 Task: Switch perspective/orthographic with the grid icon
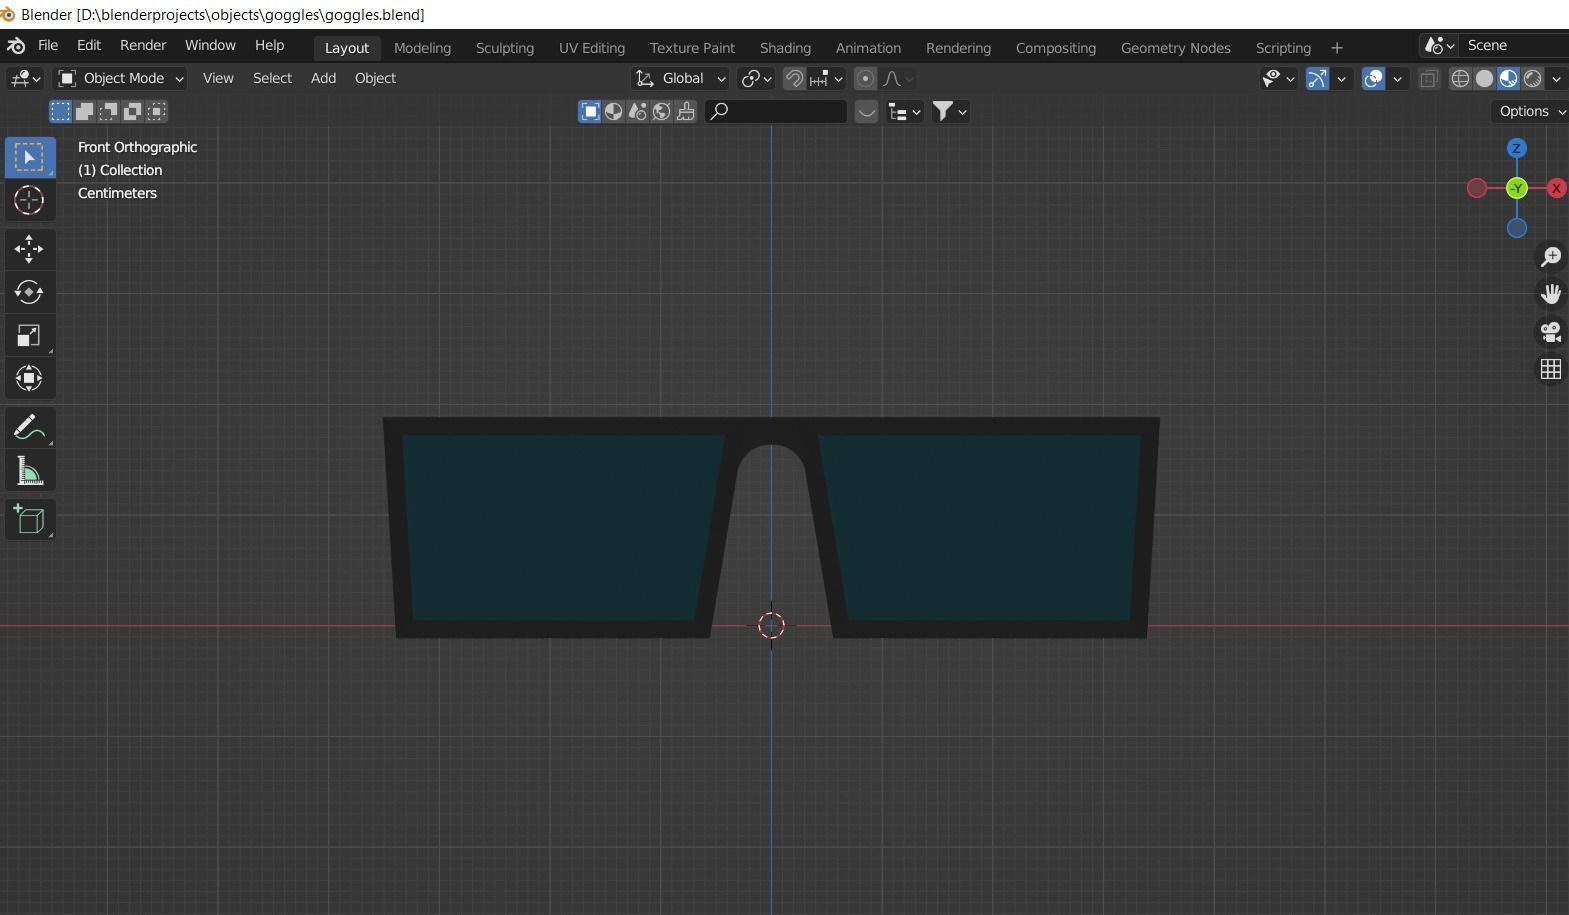pos(1551,369)
